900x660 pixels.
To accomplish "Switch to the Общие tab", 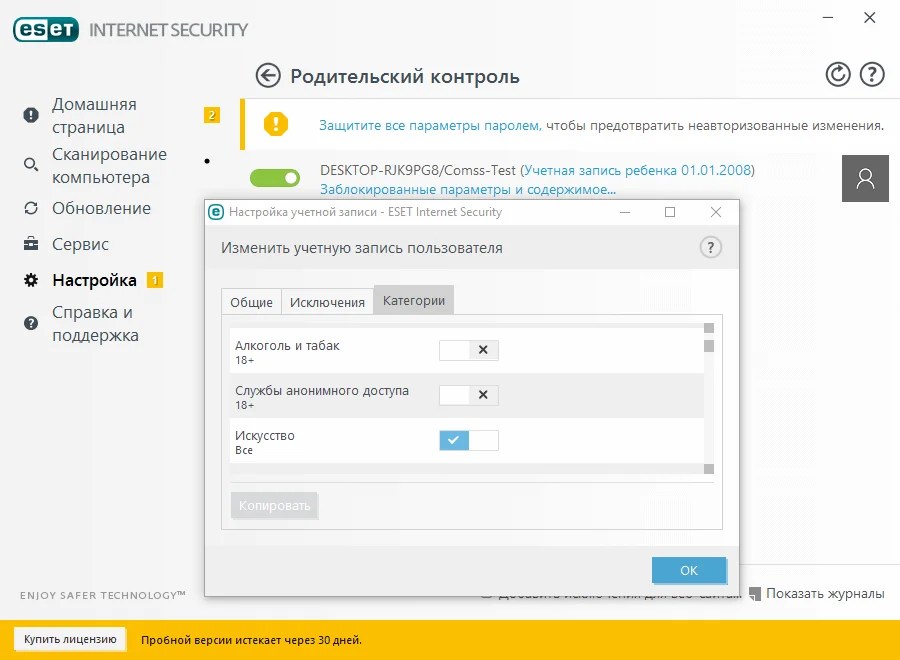I will tap(251, 302).
